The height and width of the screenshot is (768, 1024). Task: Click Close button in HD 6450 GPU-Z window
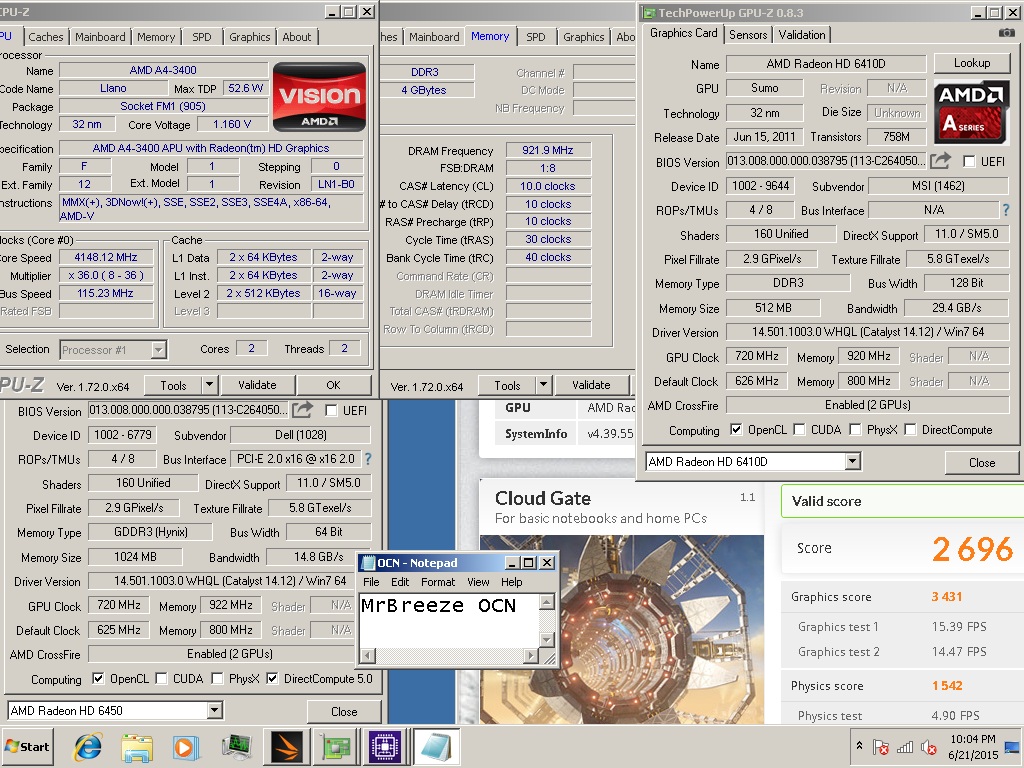pos(344,711)
